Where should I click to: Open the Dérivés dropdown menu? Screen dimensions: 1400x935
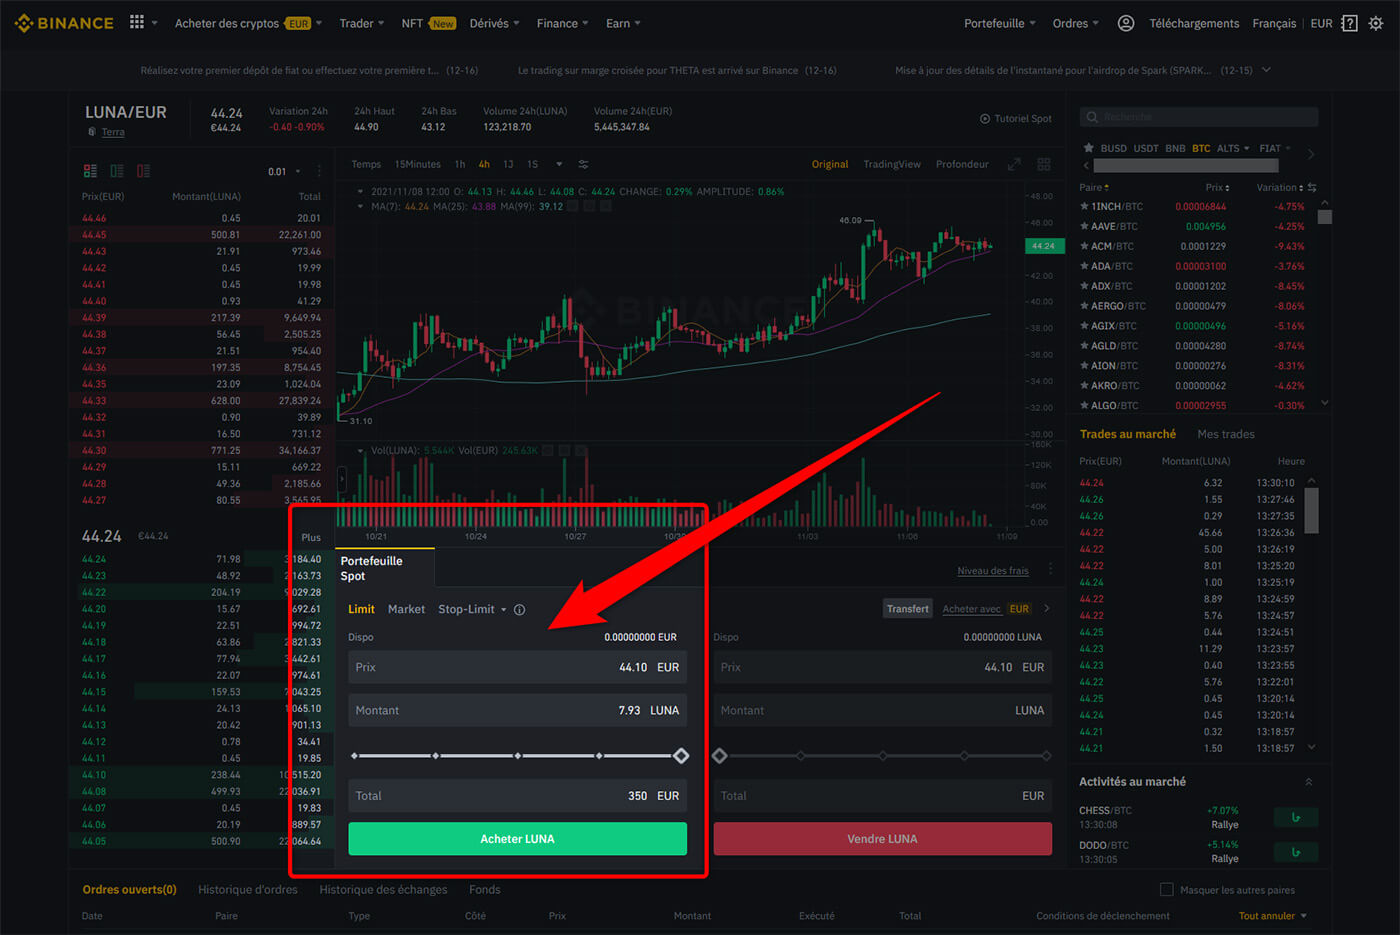click(x=494, y=23)
